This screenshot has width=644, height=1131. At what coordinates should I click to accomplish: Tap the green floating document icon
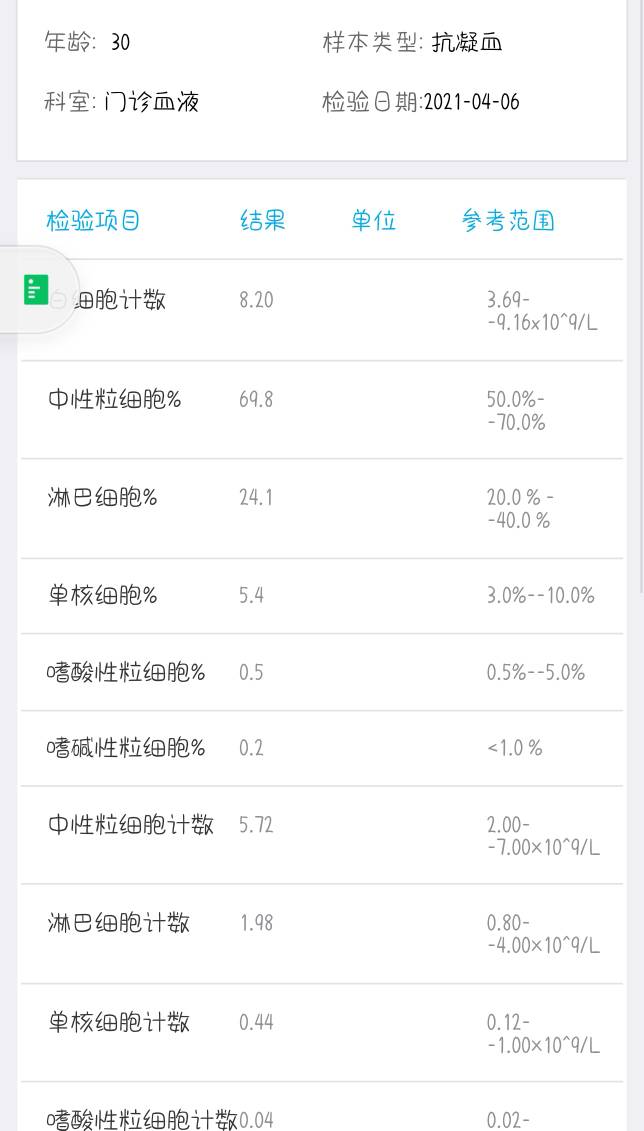coord(36,289)
